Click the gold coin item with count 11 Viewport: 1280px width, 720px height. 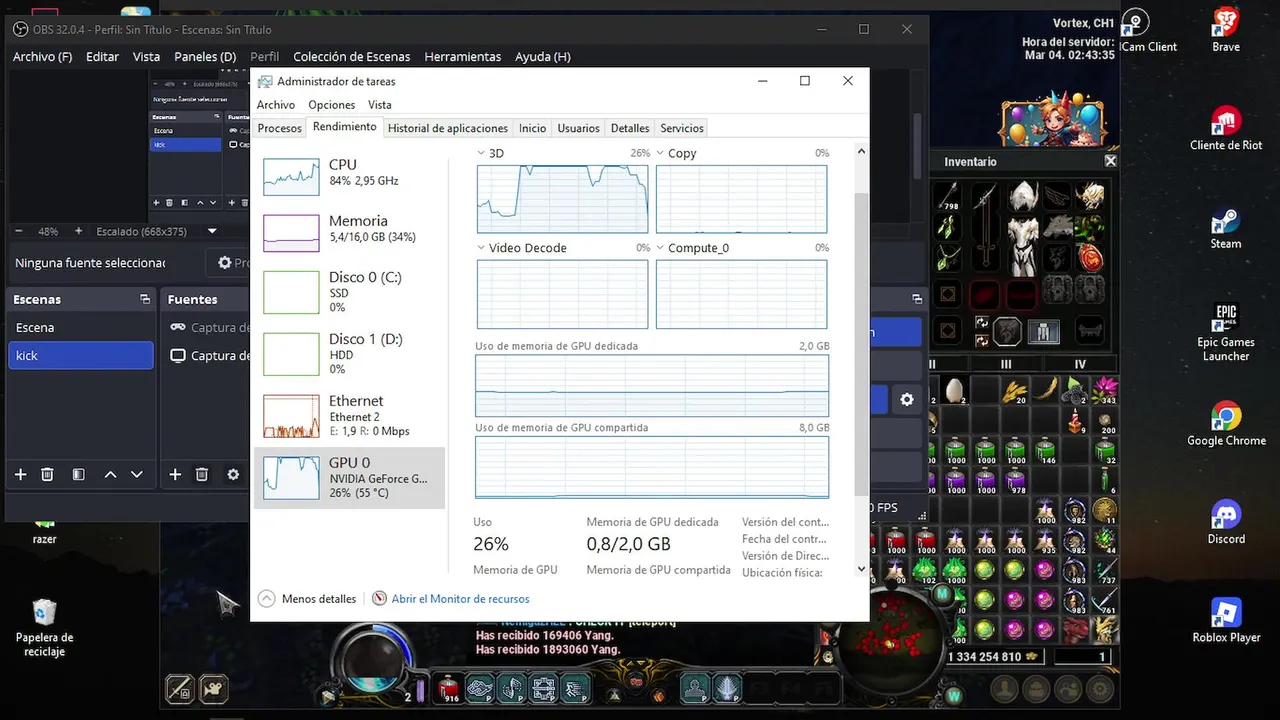[x=1105, y=512]
